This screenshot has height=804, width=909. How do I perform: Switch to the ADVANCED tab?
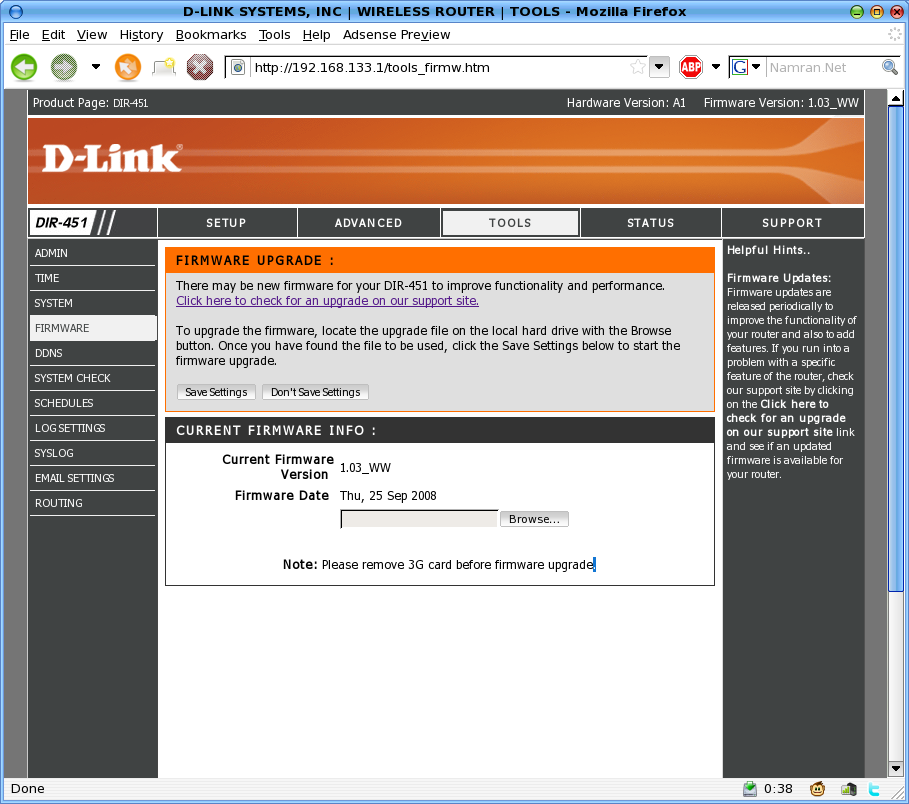point(368,223)
